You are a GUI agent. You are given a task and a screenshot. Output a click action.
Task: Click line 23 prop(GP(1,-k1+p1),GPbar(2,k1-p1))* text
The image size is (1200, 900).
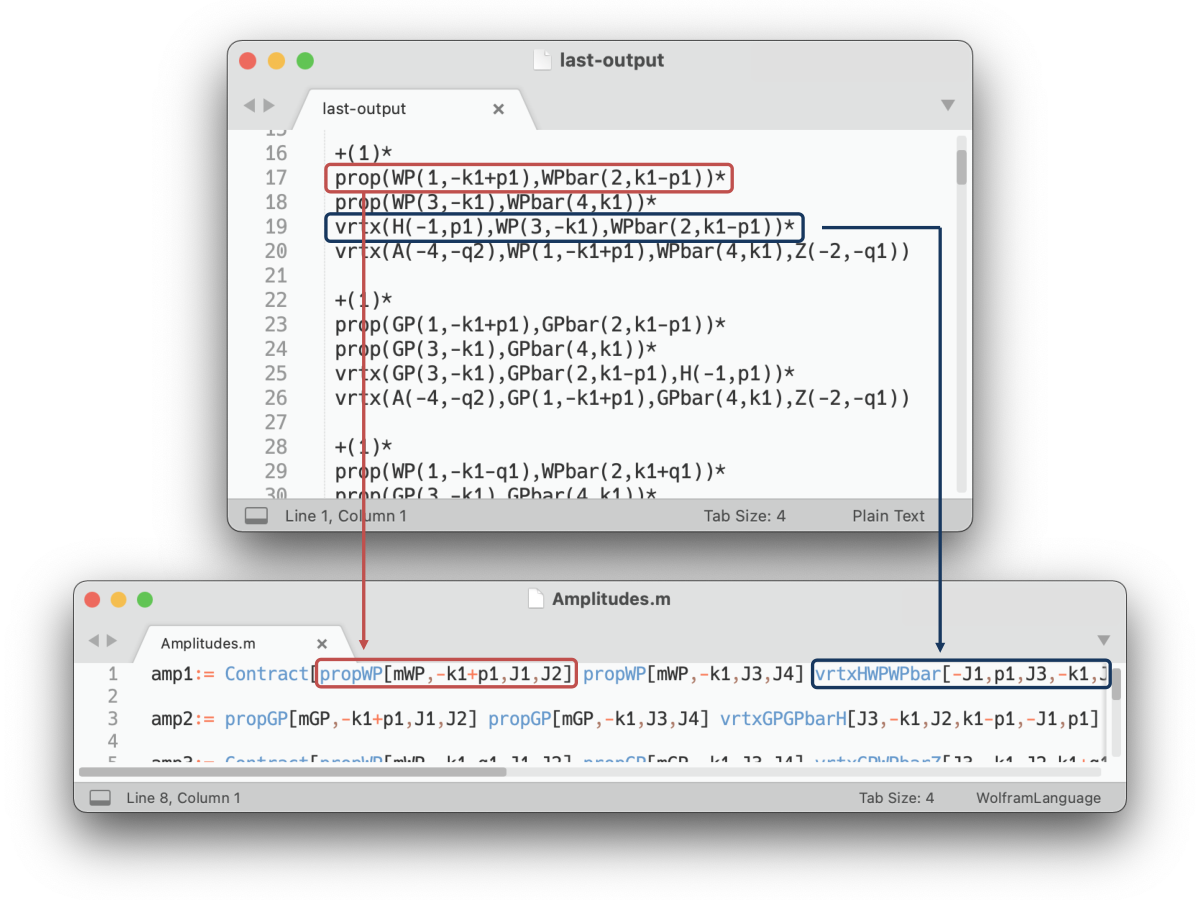(530, 325)
